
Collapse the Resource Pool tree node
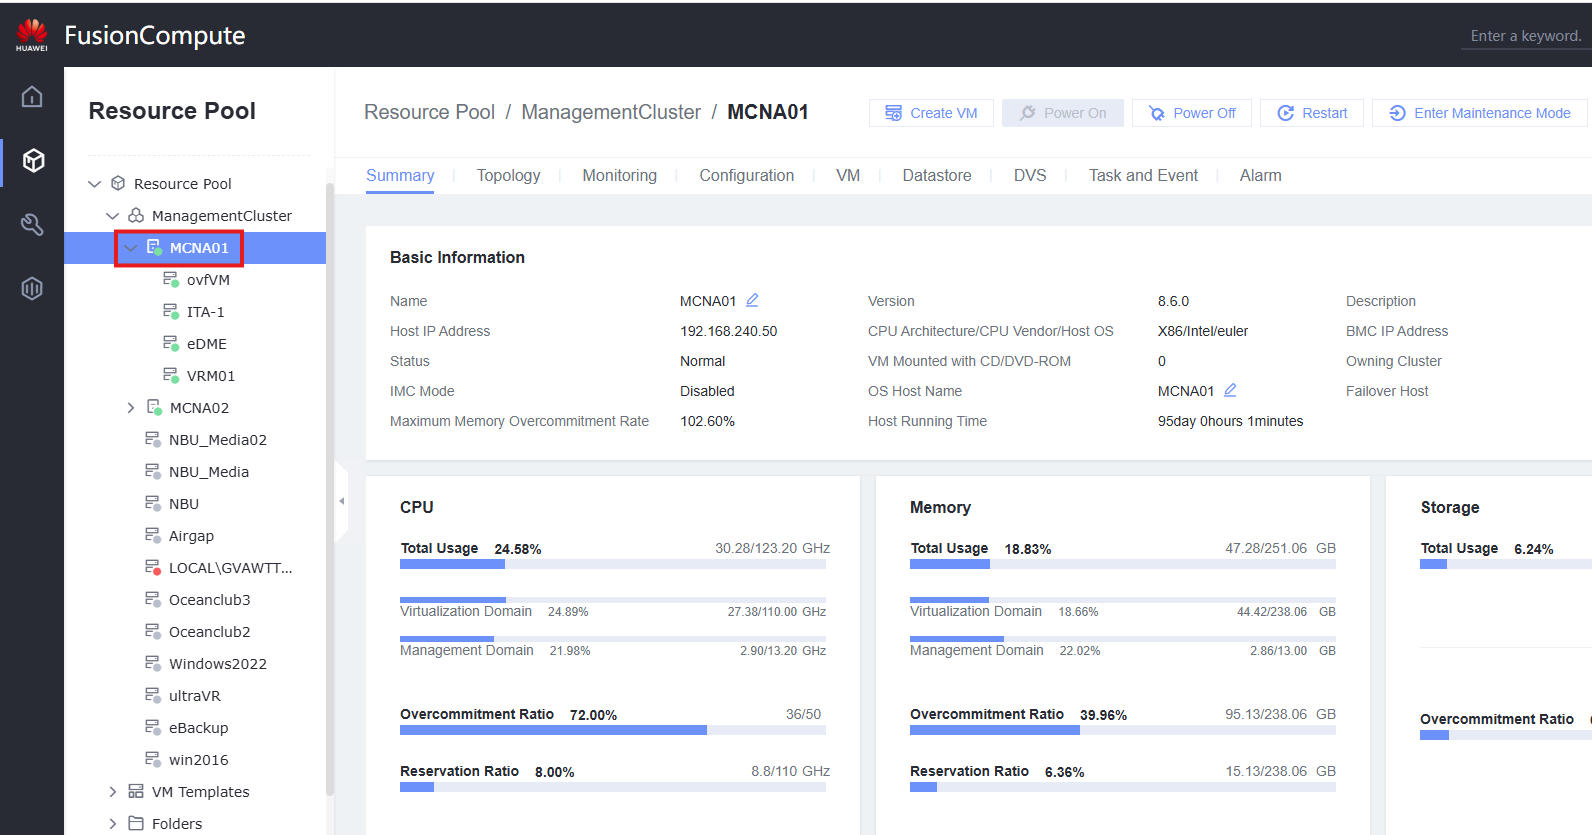click(95, 184)
